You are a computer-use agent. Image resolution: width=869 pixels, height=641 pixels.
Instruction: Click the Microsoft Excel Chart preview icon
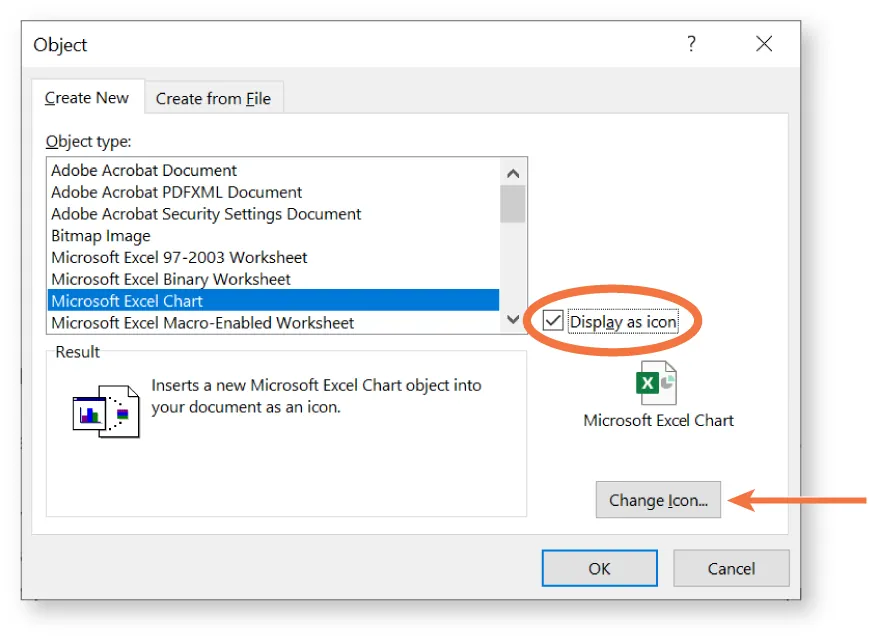(658, 381)
